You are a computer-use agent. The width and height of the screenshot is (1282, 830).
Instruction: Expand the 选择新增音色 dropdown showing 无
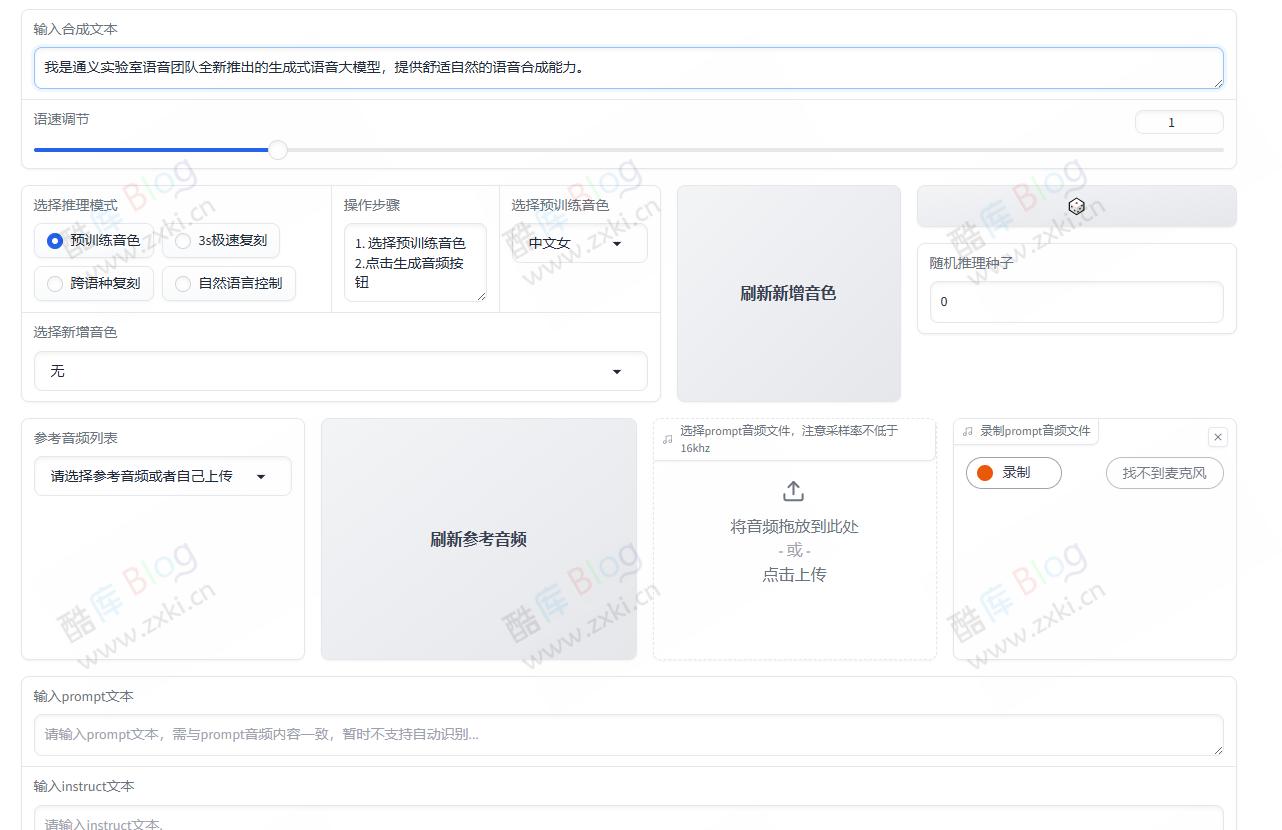tap(340, 370)
